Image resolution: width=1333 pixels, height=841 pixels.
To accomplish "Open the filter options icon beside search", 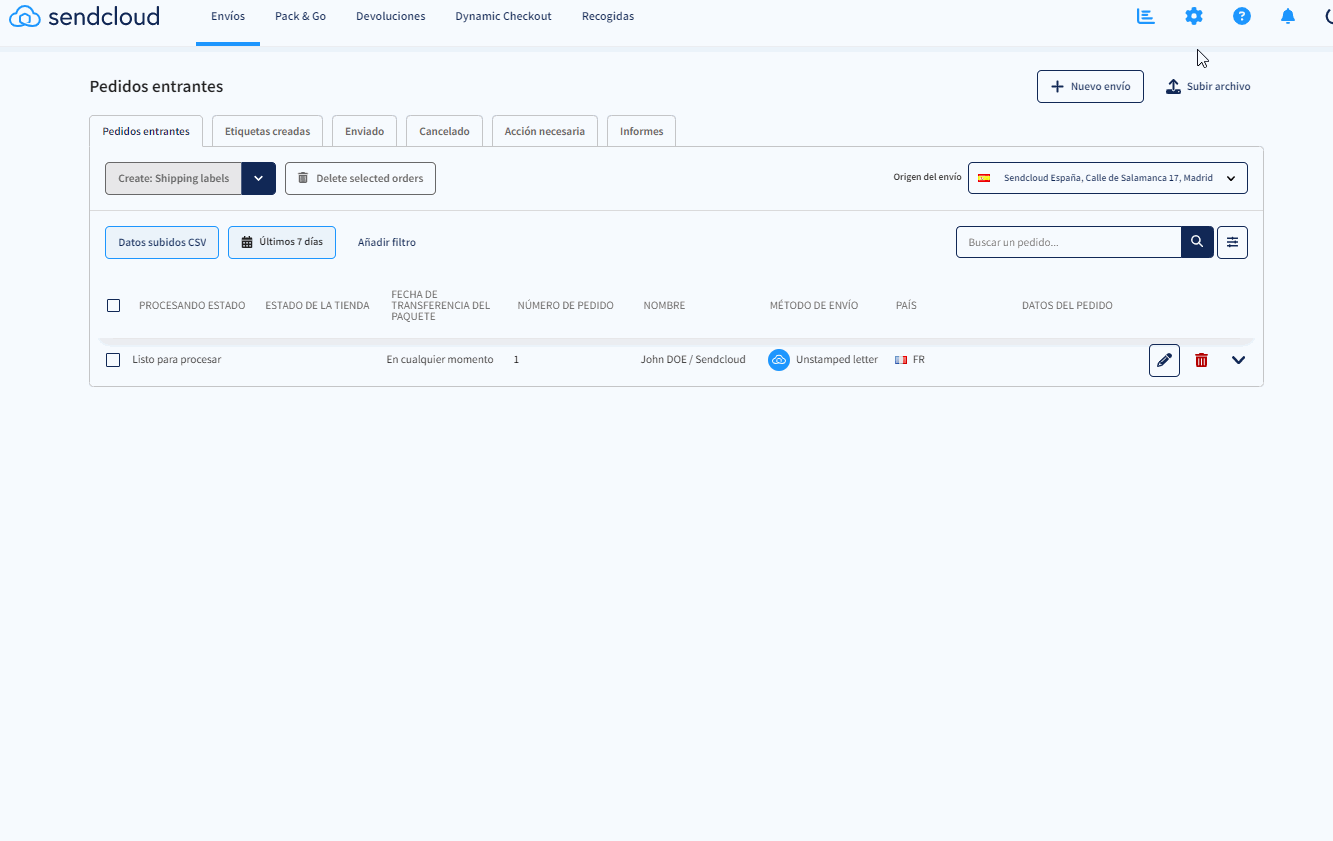I will click(1232, 241).
